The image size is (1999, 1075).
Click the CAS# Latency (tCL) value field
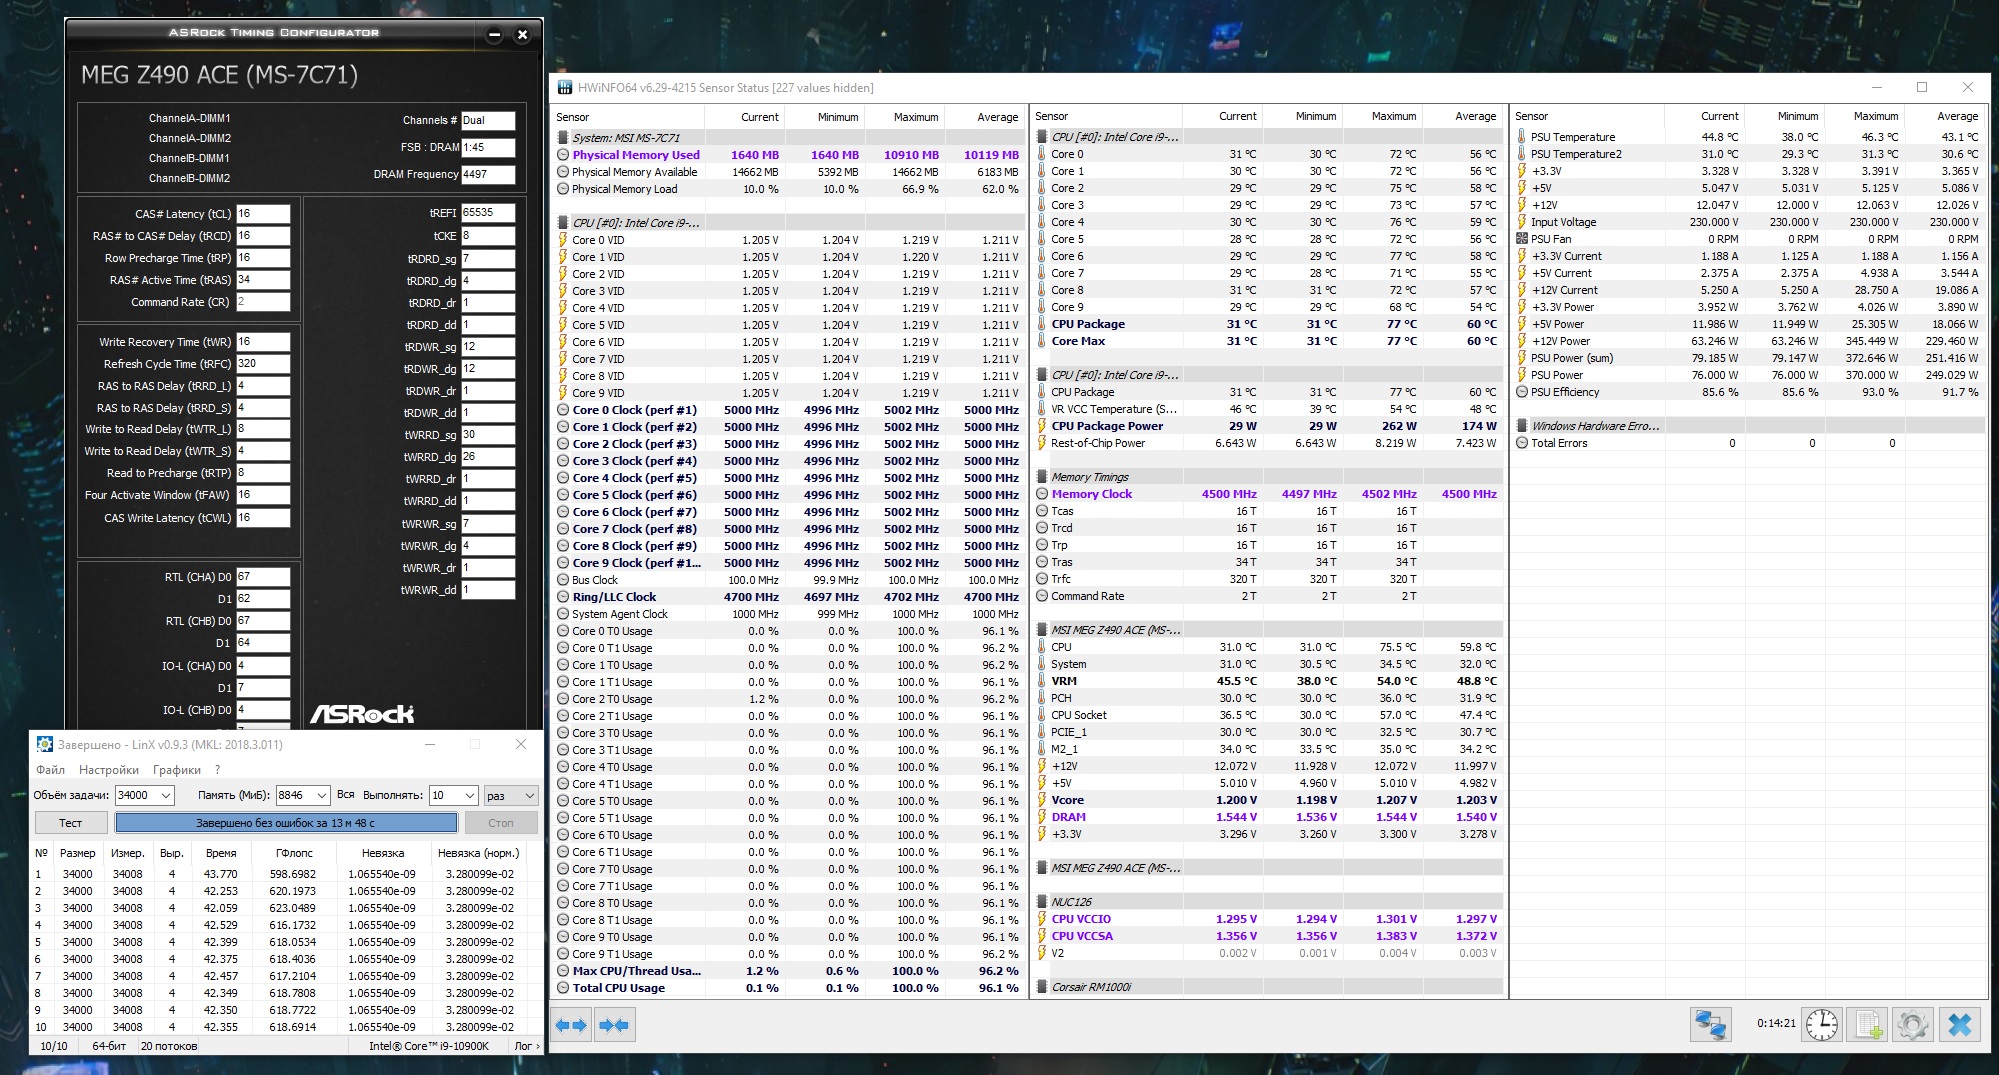point(263,214)
